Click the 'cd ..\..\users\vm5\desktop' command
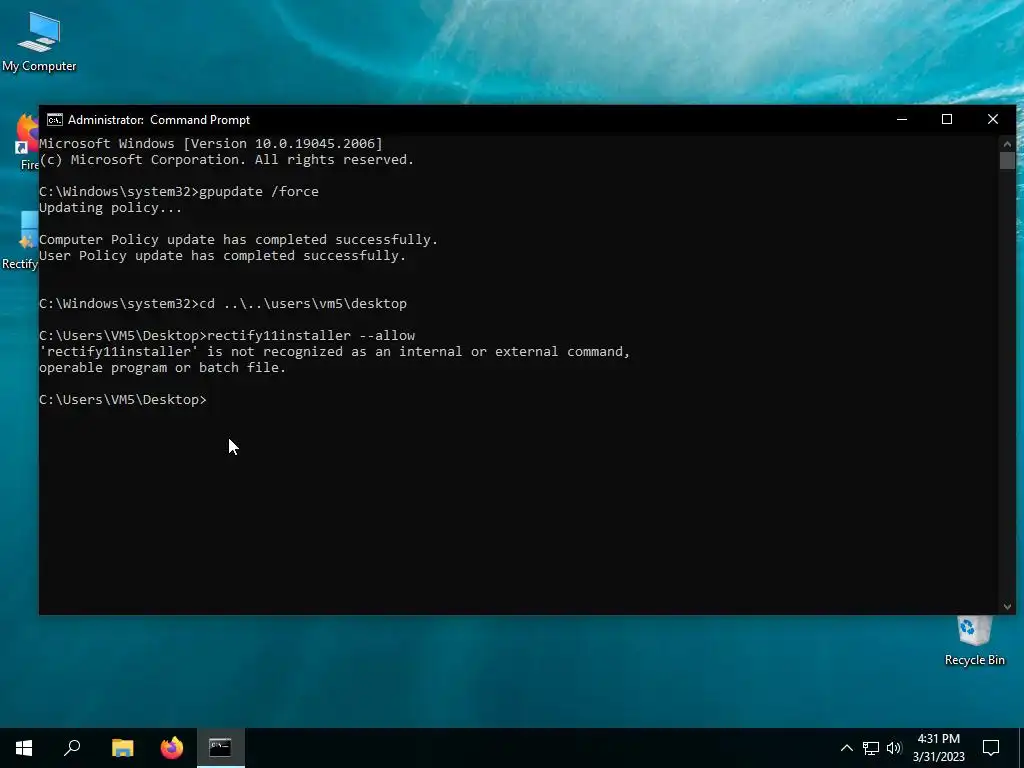 [303, 304]
